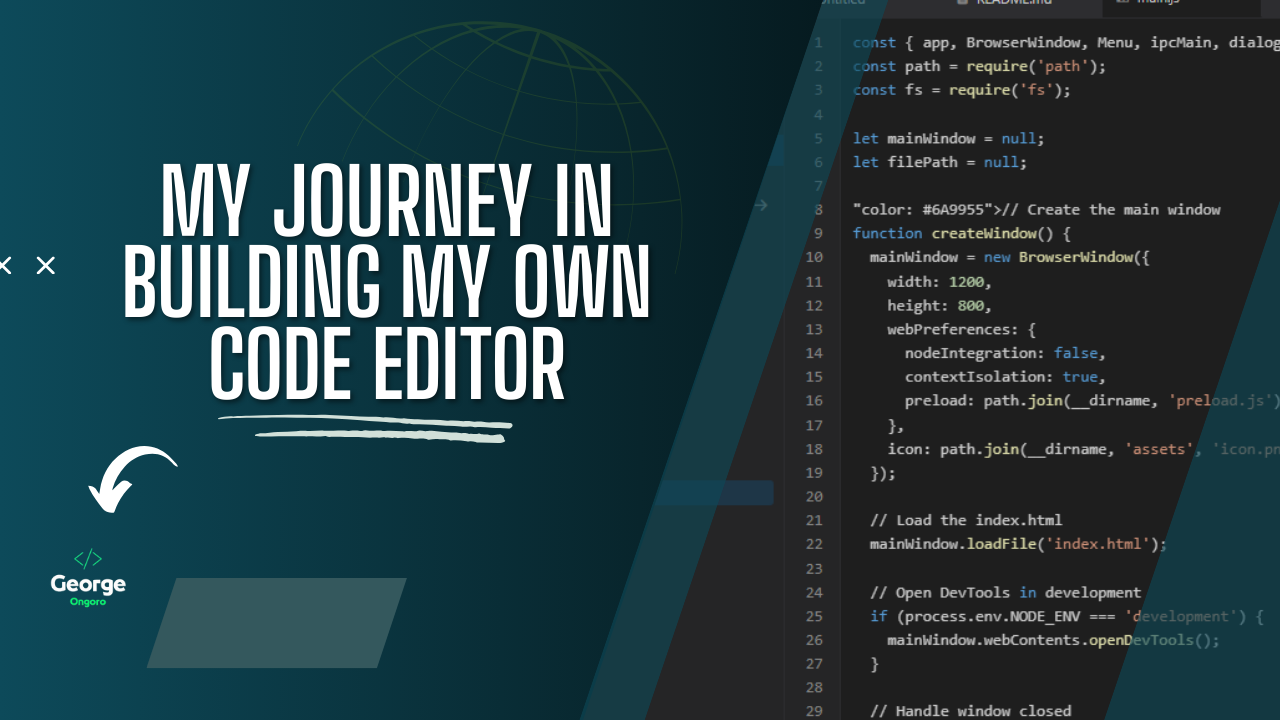Select the 'index.html' string on line 22

point(1098,544)
